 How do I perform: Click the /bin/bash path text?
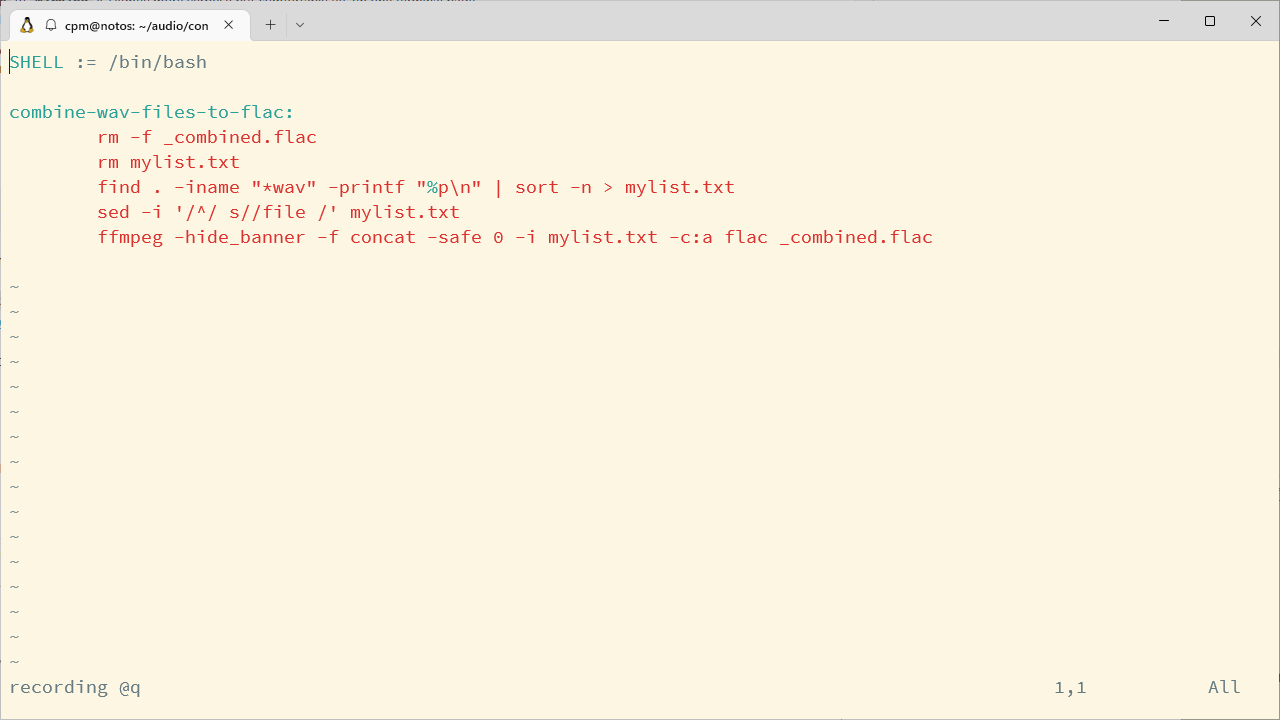158,62
